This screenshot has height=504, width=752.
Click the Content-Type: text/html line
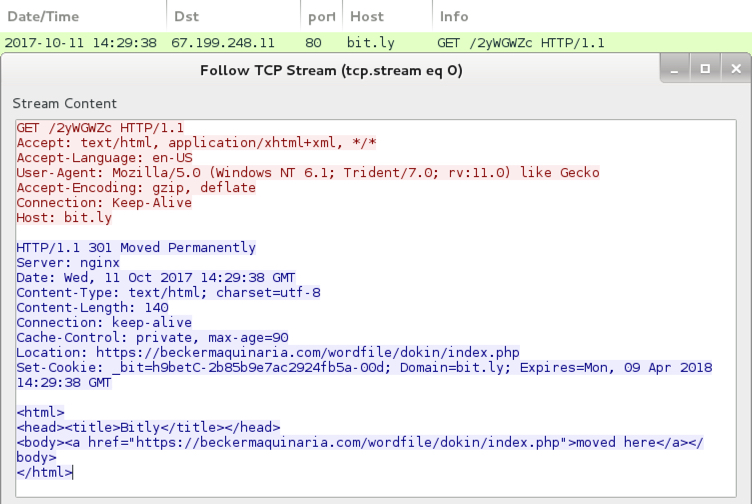168,292
